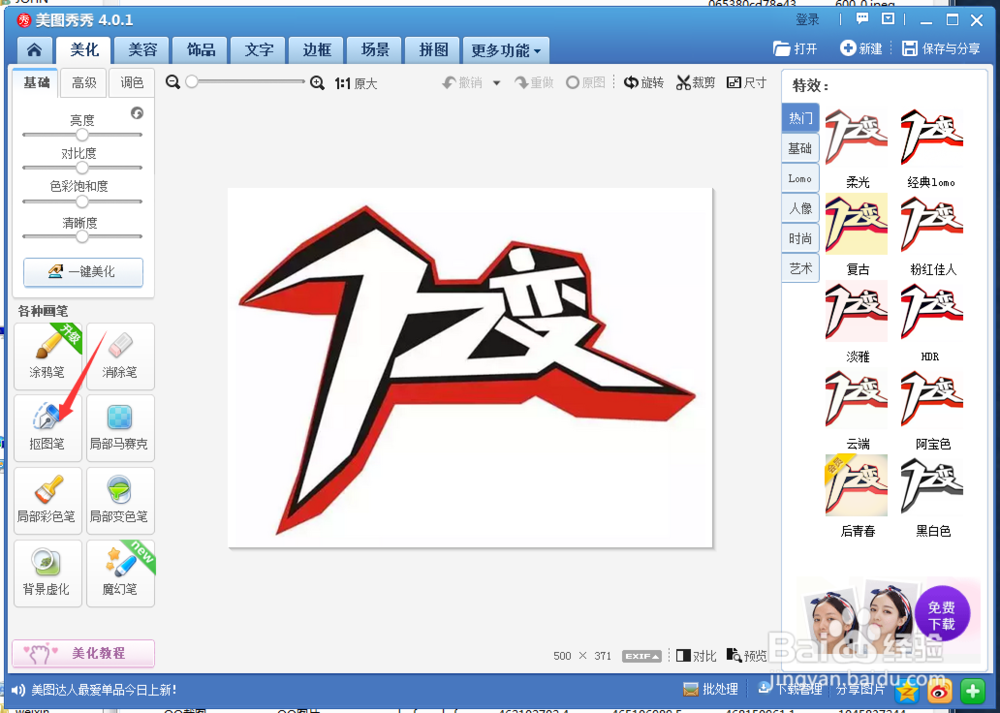Click 分享图片 share image

point(860,689)
